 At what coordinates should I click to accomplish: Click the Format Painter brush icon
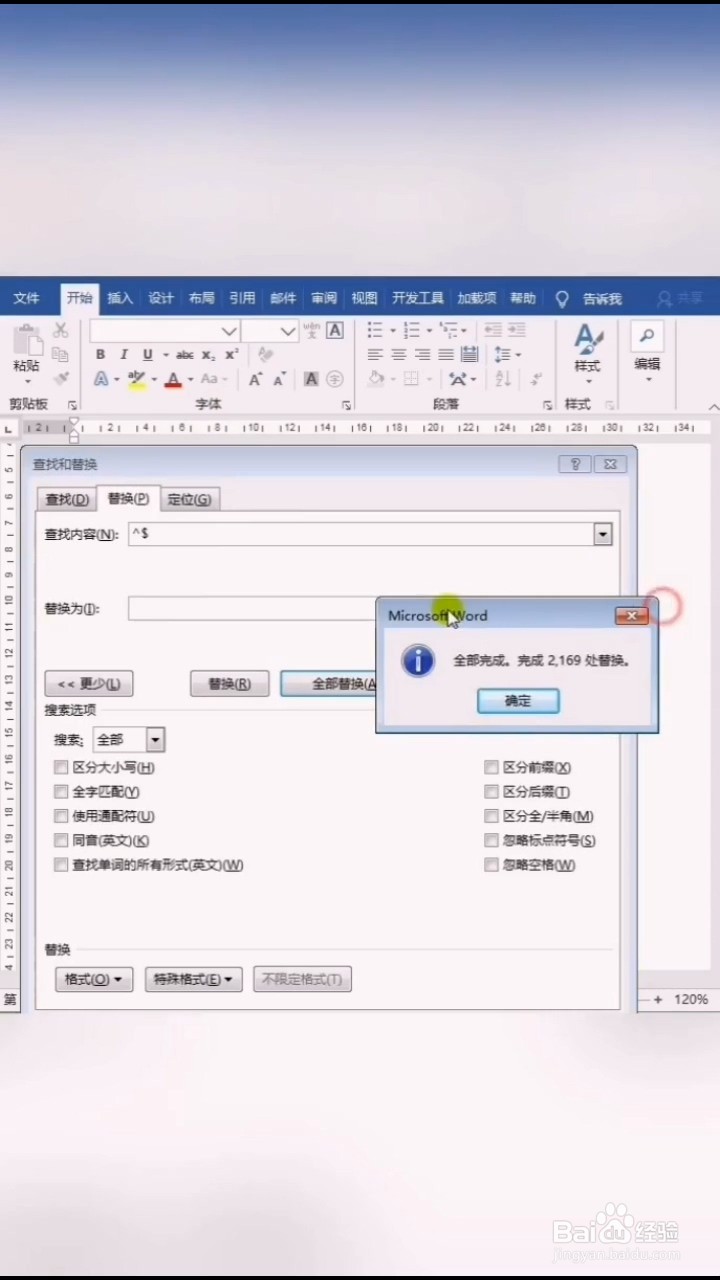pyautogui.click(x=60, y=379)
